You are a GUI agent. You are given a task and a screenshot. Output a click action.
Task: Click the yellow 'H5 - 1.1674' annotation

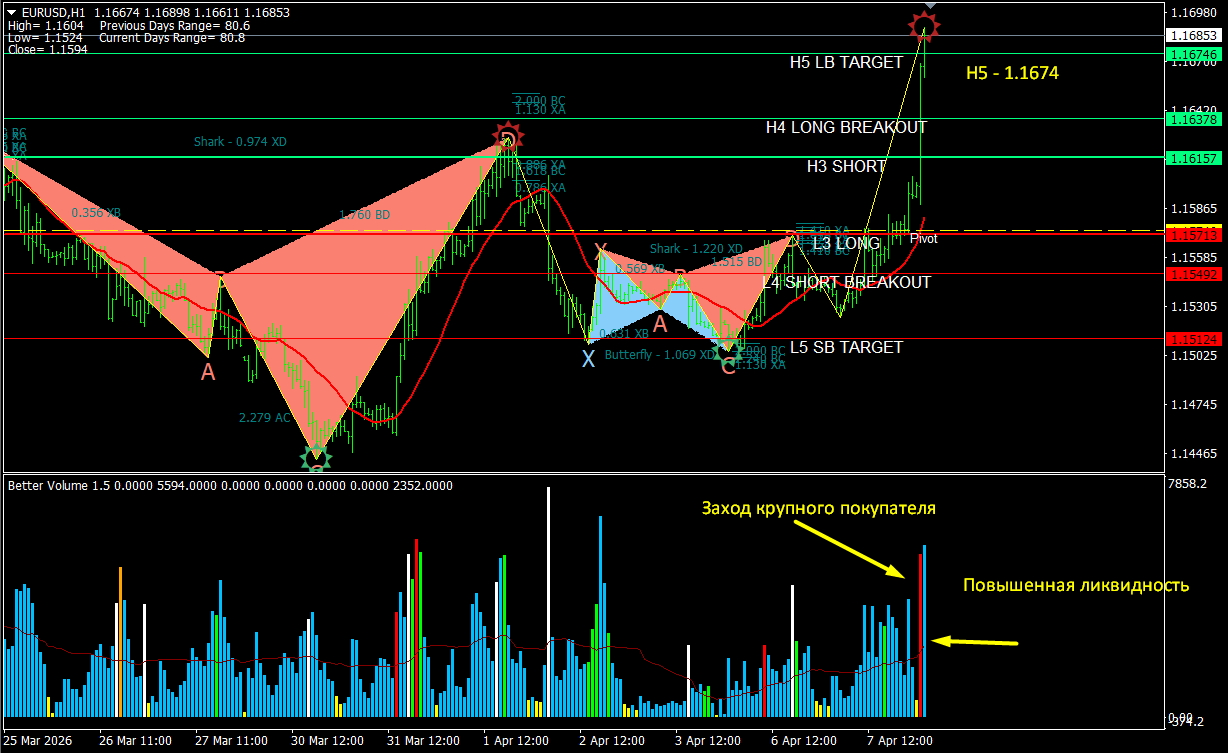[1010, 72]
